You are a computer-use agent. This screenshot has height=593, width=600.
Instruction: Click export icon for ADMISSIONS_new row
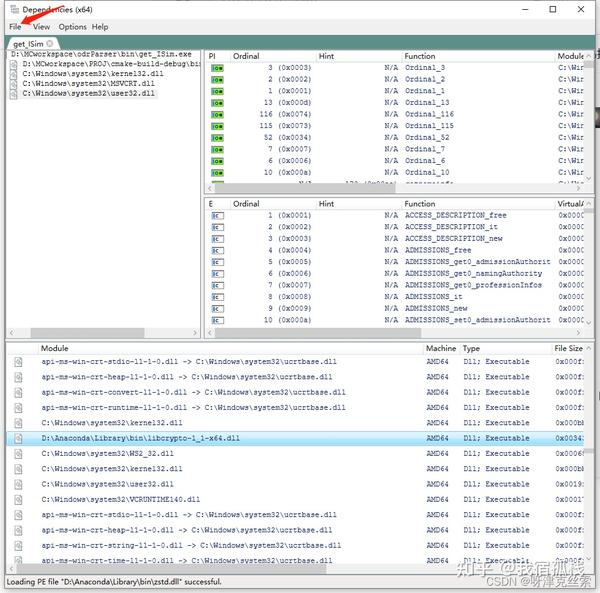pos(217,309)
